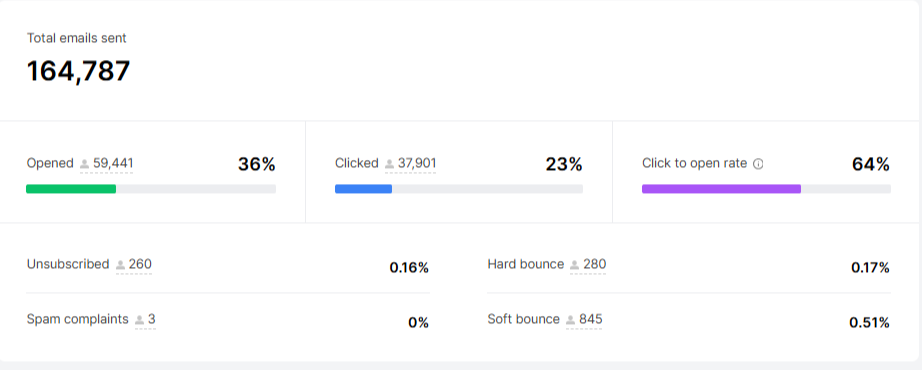The width and height of the screenshot is (922, 370).
Task: Click the person icon next to Opened
Action: [85, 164]
